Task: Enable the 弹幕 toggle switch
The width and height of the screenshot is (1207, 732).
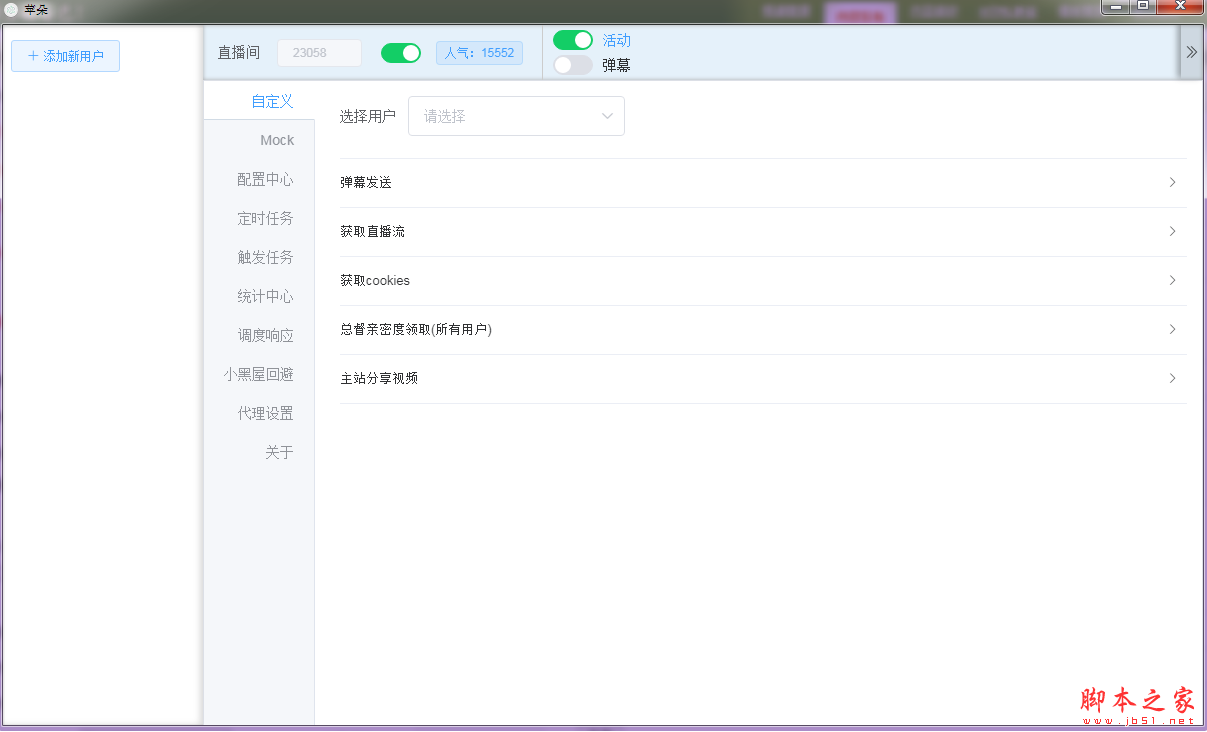Action: click(x=572, y=65)
